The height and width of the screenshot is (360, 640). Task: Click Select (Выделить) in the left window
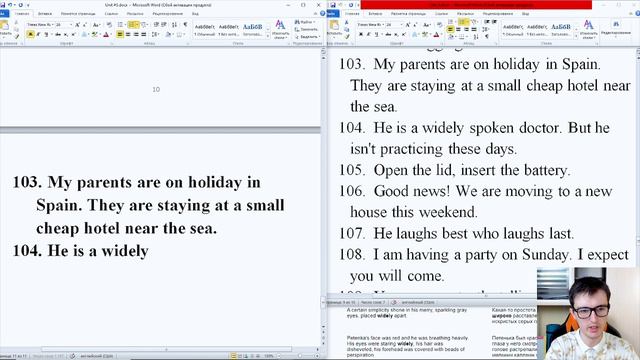[x=307, y=37]
